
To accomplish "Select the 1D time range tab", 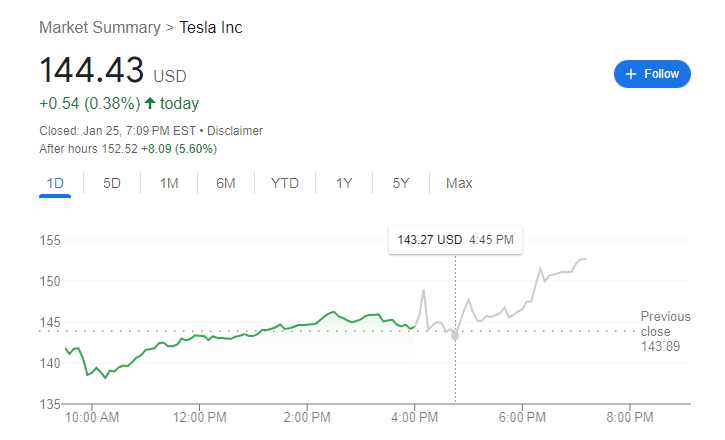I will tap(55, 183).
